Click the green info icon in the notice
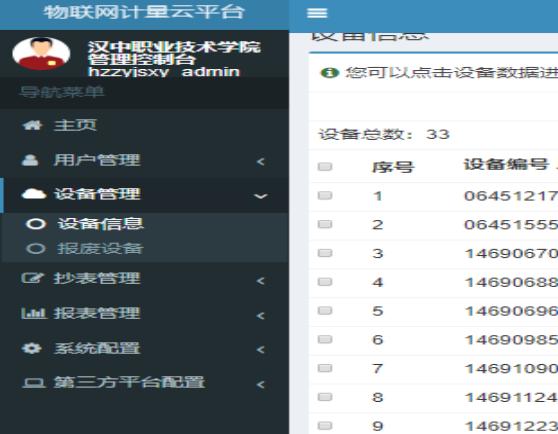 coord(330,73)
